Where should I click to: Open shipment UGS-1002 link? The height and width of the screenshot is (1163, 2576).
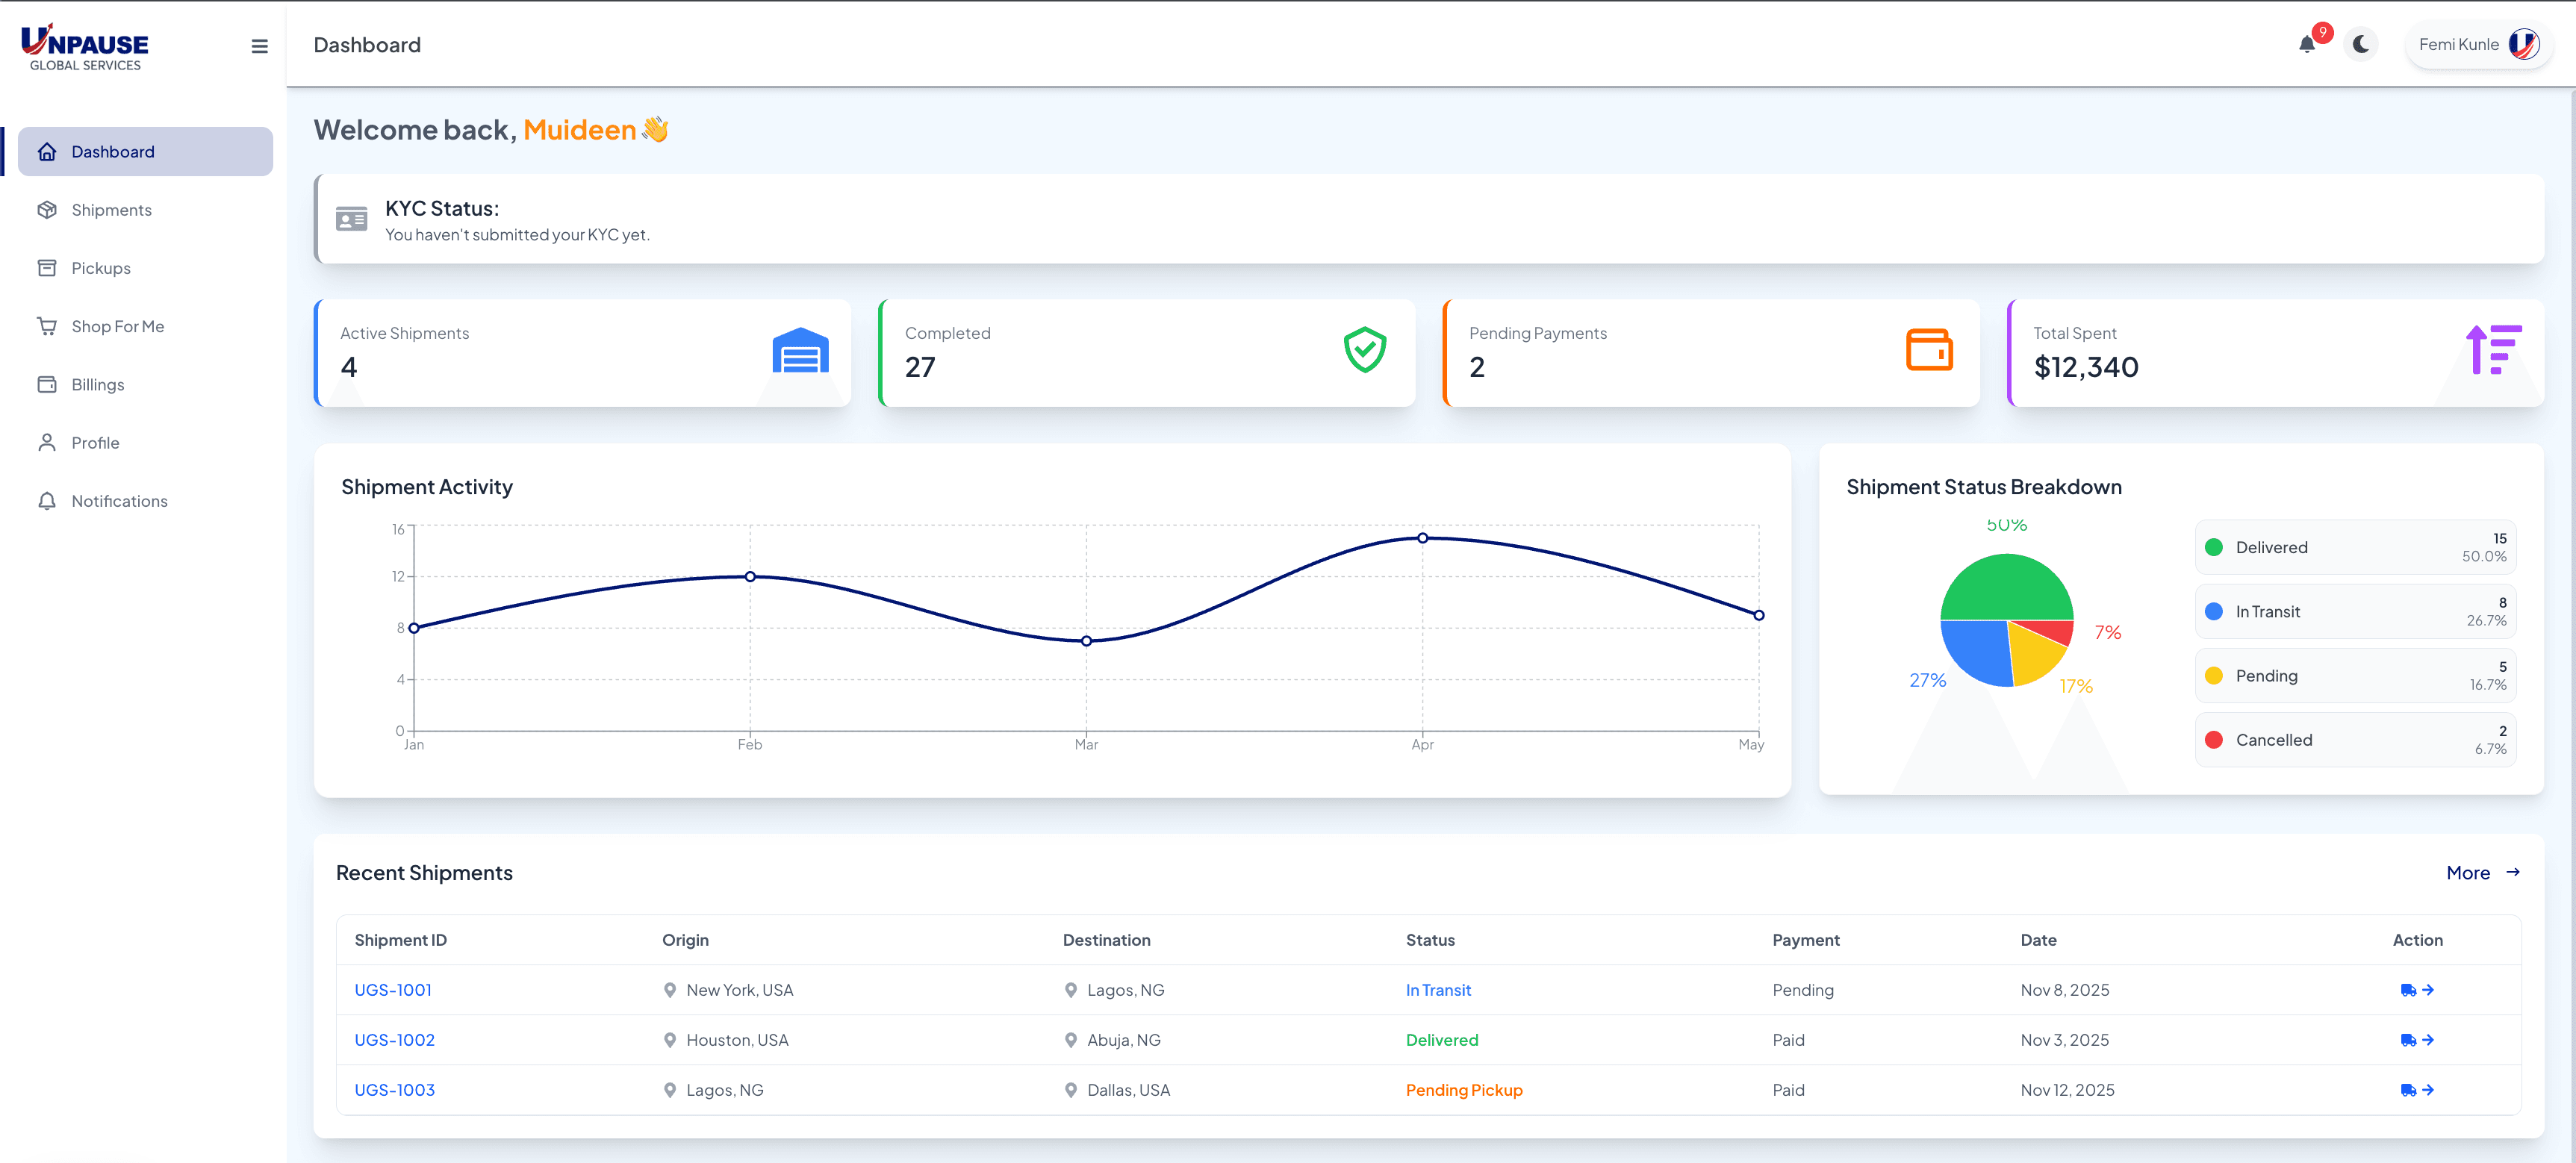394,1039
